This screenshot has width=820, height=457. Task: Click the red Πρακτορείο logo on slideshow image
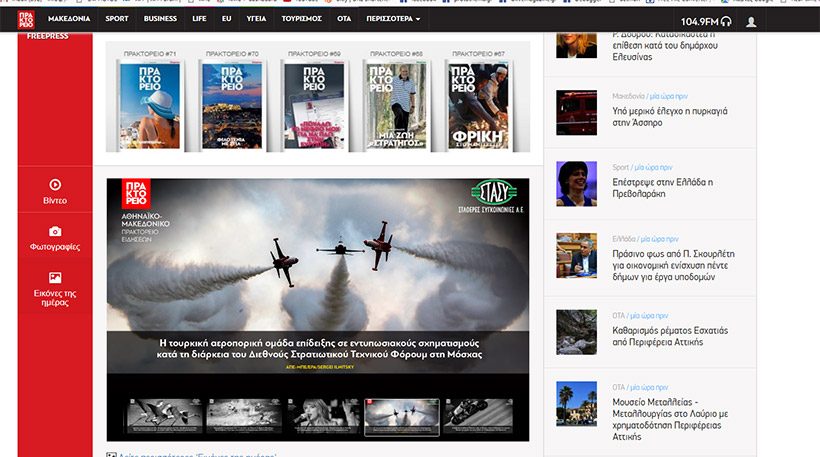[136, 193]
